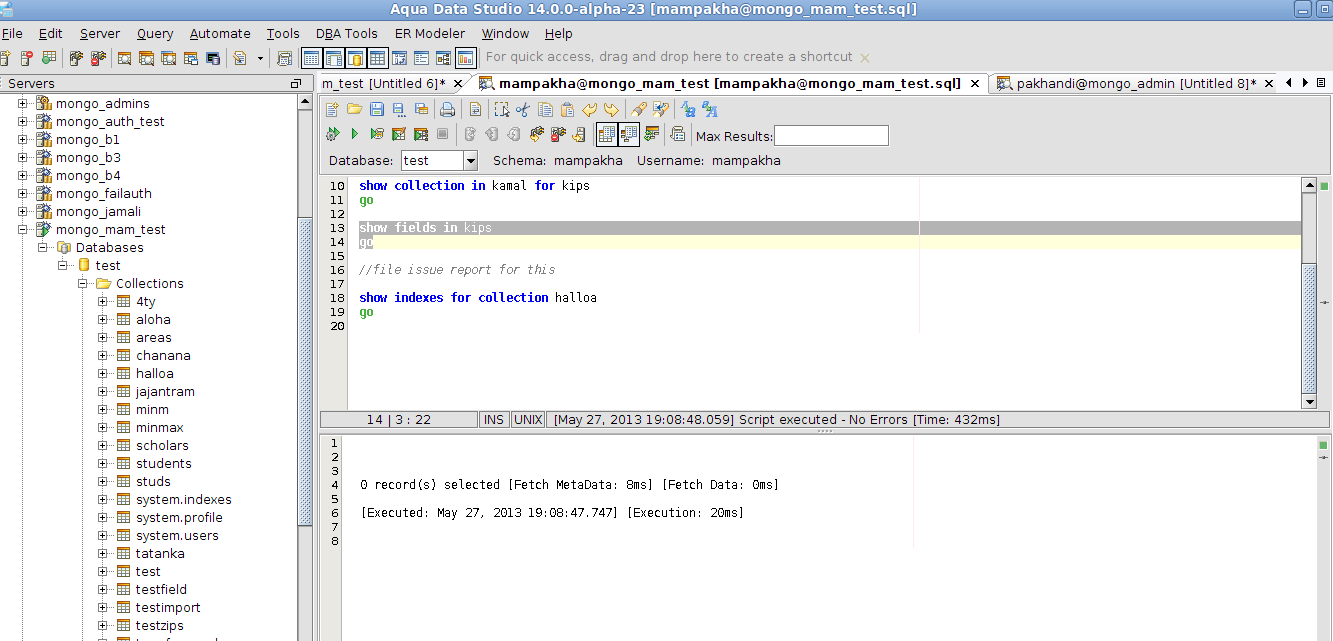Click the register new server icon
The height and width of the screenshot is (641, 1333).
pyautogui.click(x=5, y=58)
